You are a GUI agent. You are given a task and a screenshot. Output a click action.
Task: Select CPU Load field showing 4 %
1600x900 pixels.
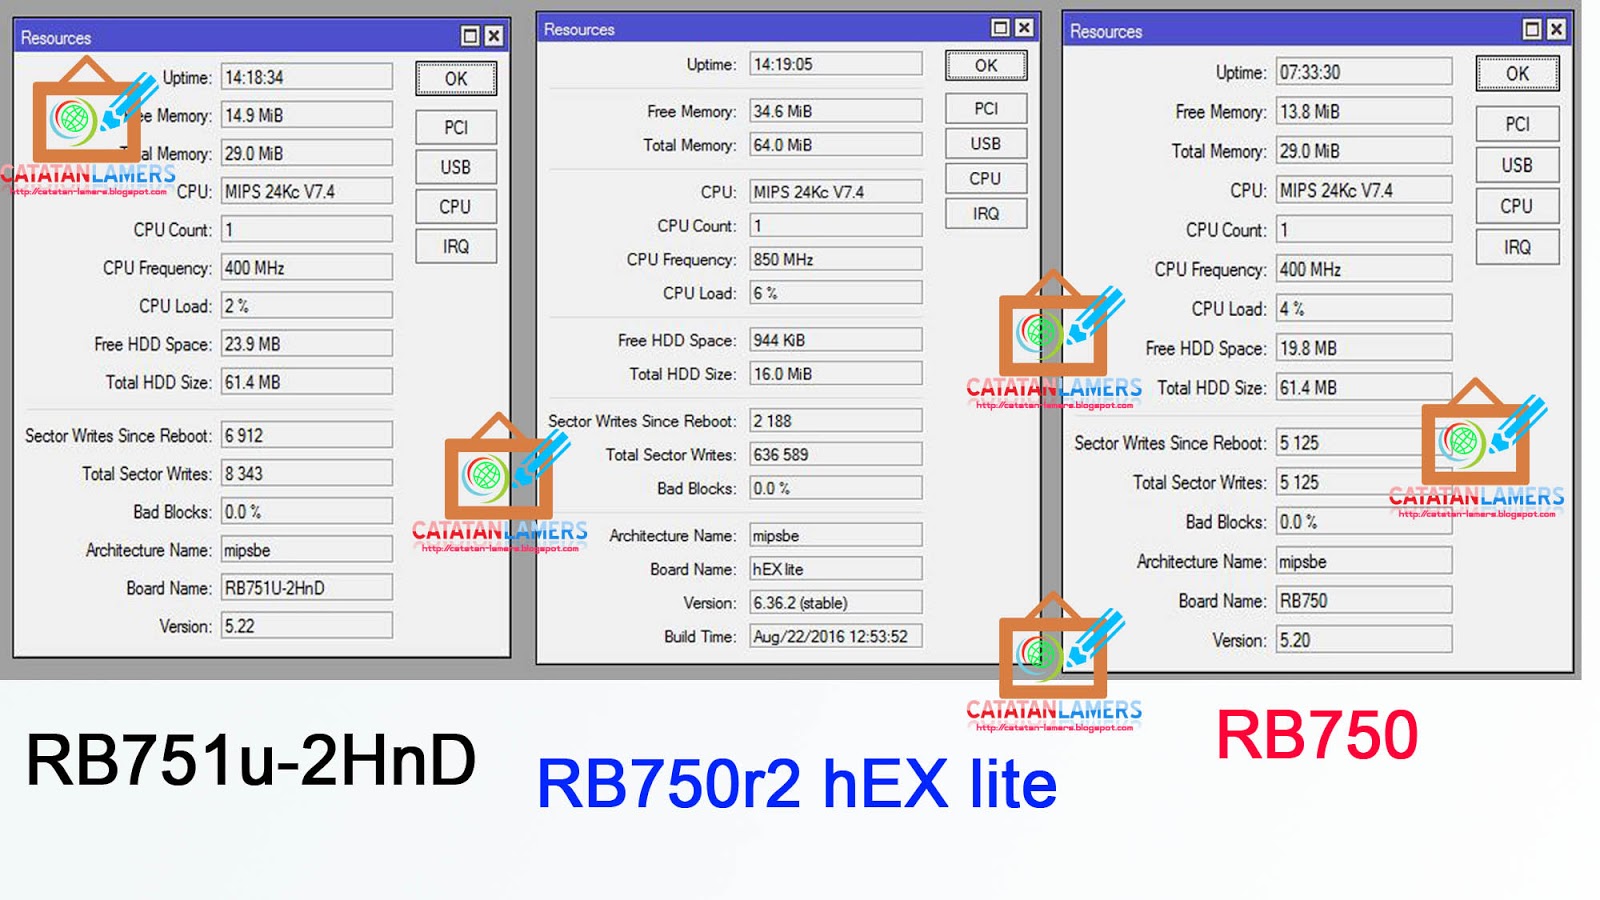coord(1364,309)
